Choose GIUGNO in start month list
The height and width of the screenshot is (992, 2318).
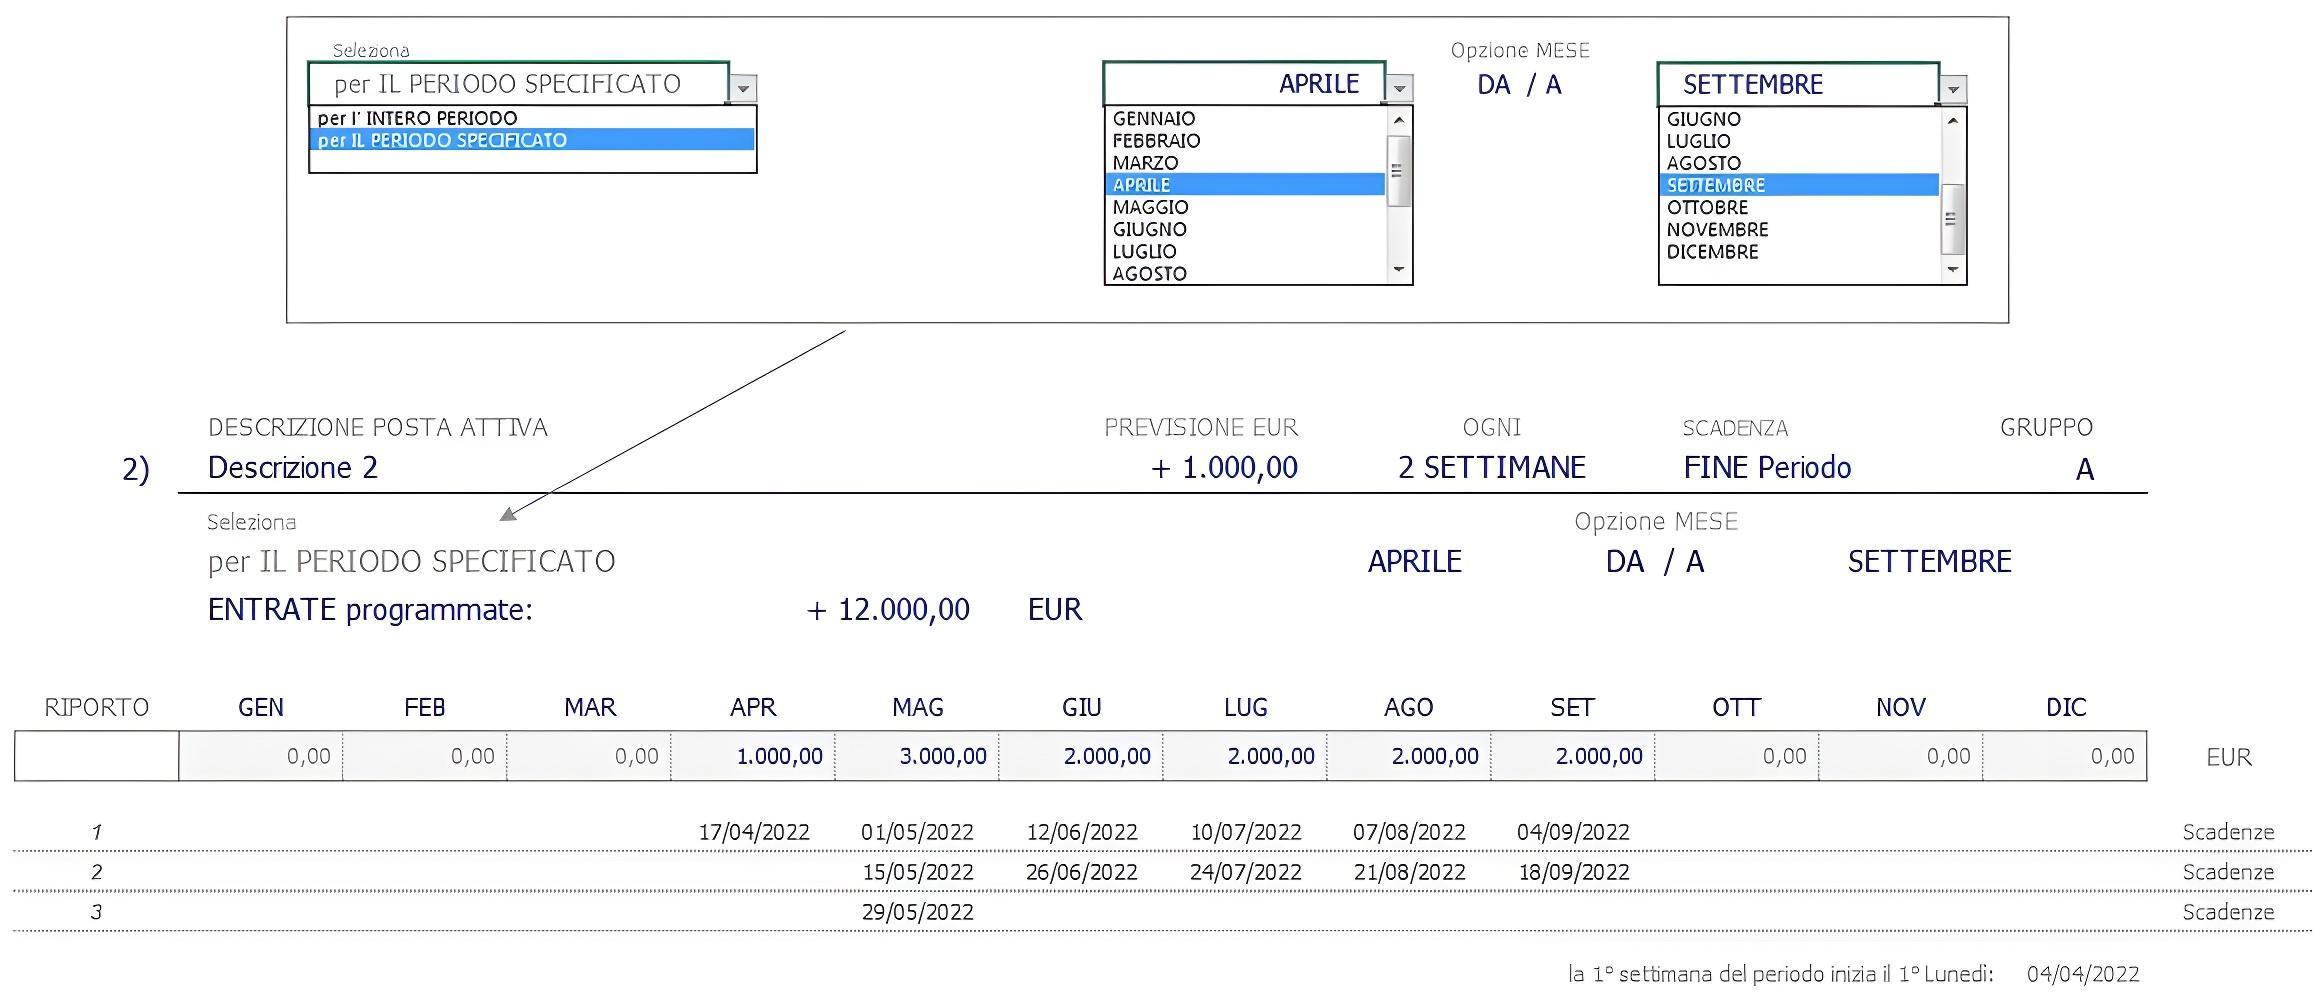1245,229
